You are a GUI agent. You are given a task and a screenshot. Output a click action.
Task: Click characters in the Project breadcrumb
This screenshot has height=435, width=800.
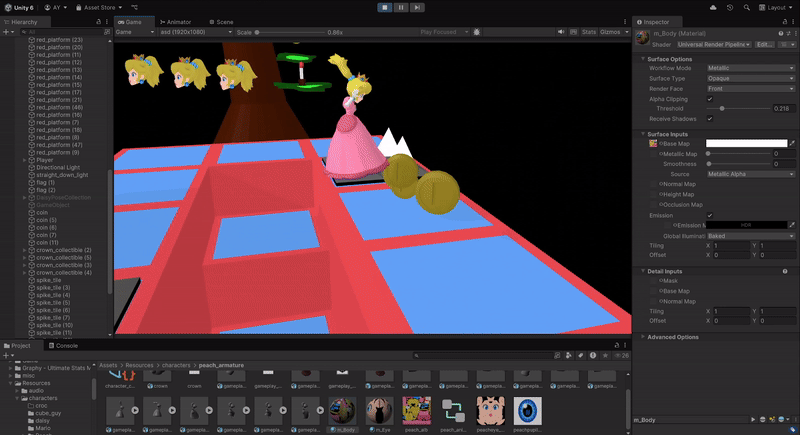[176, 365]
